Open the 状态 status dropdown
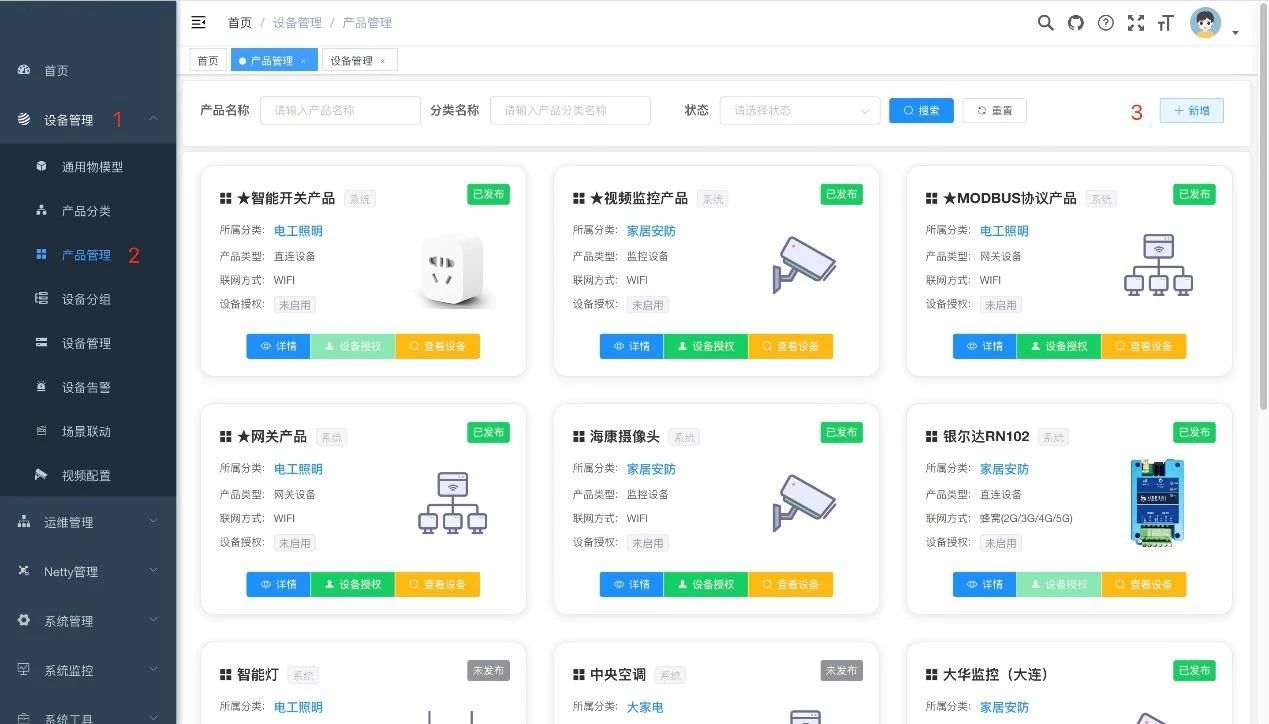Viewport: 1269px width, 724px height. pyautogui.click(x=799, y=111)
